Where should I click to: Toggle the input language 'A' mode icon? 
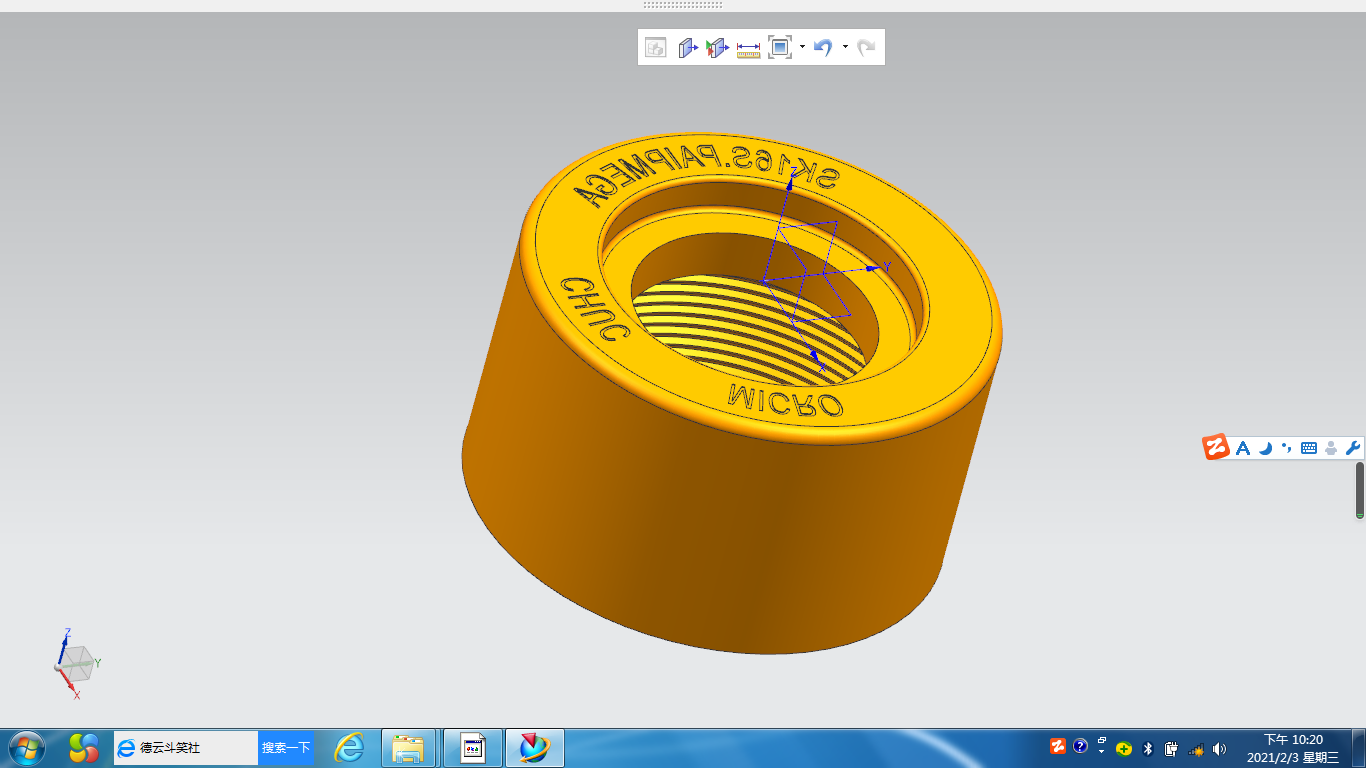pyautogui.click(x=1243, y=448)
